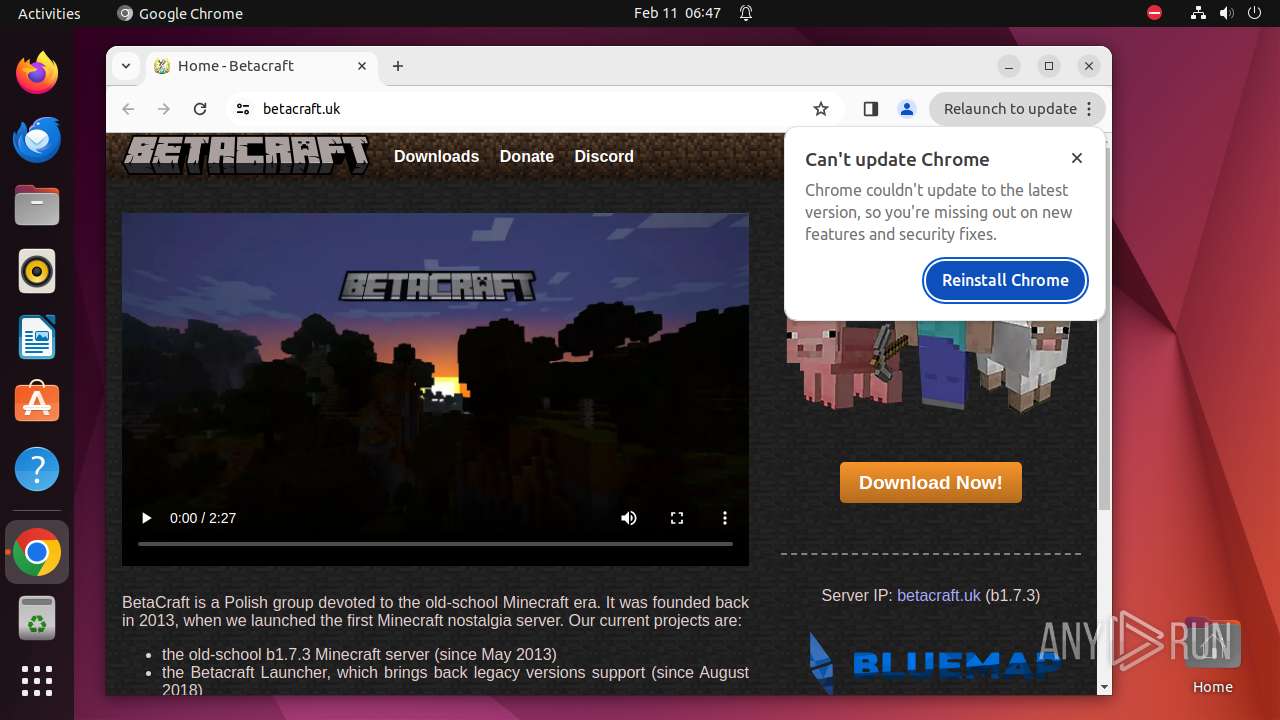Open the Help icon in dock
This screenshot has height=720, width=1280.
[x=37, y=469]
